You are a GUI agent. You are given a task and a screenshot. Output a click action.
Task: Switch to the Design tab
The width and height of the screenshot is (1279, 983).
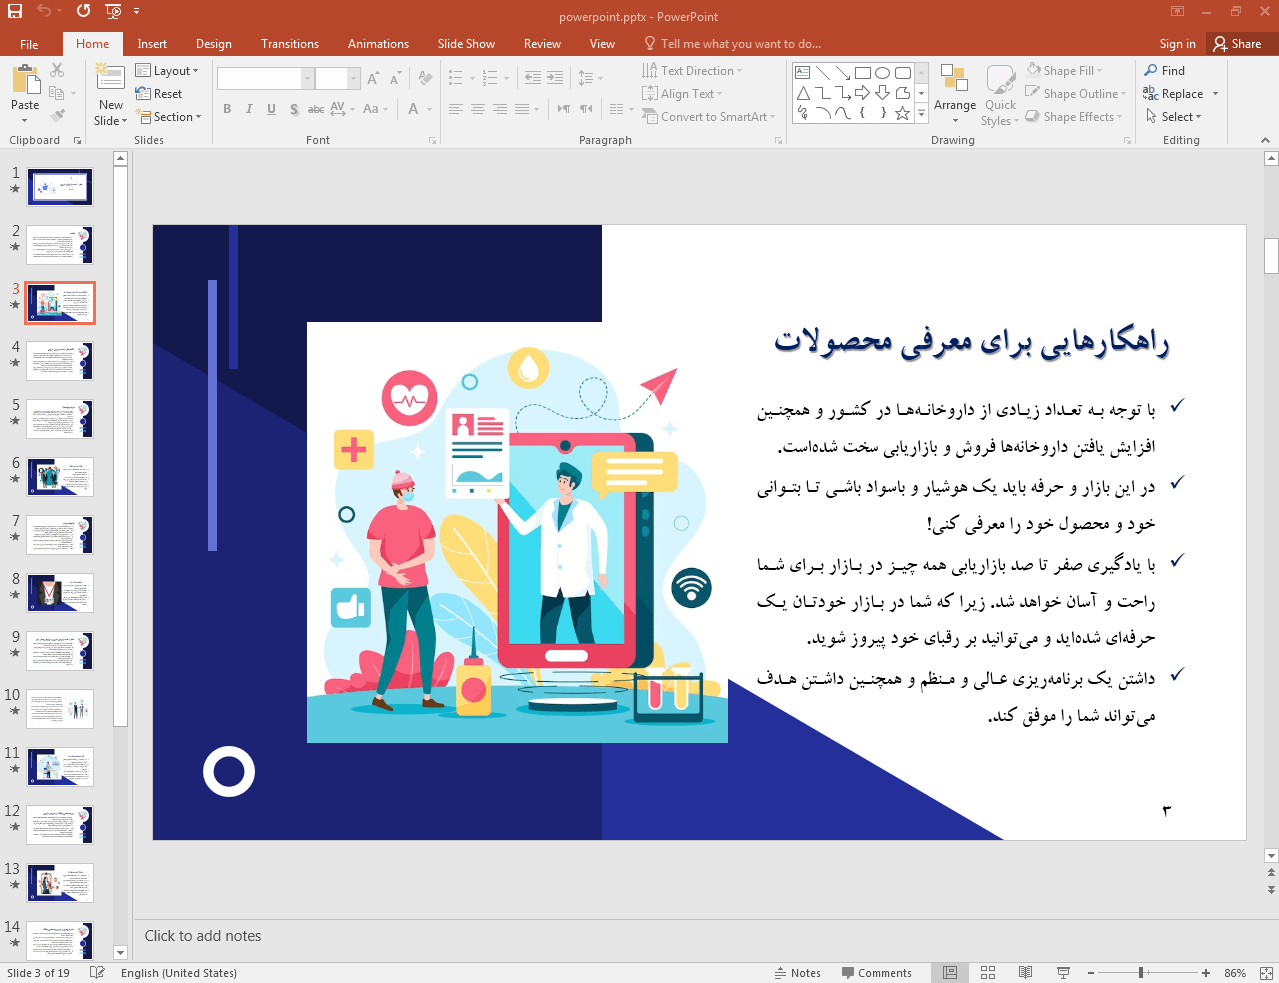[x=213, y=44]
